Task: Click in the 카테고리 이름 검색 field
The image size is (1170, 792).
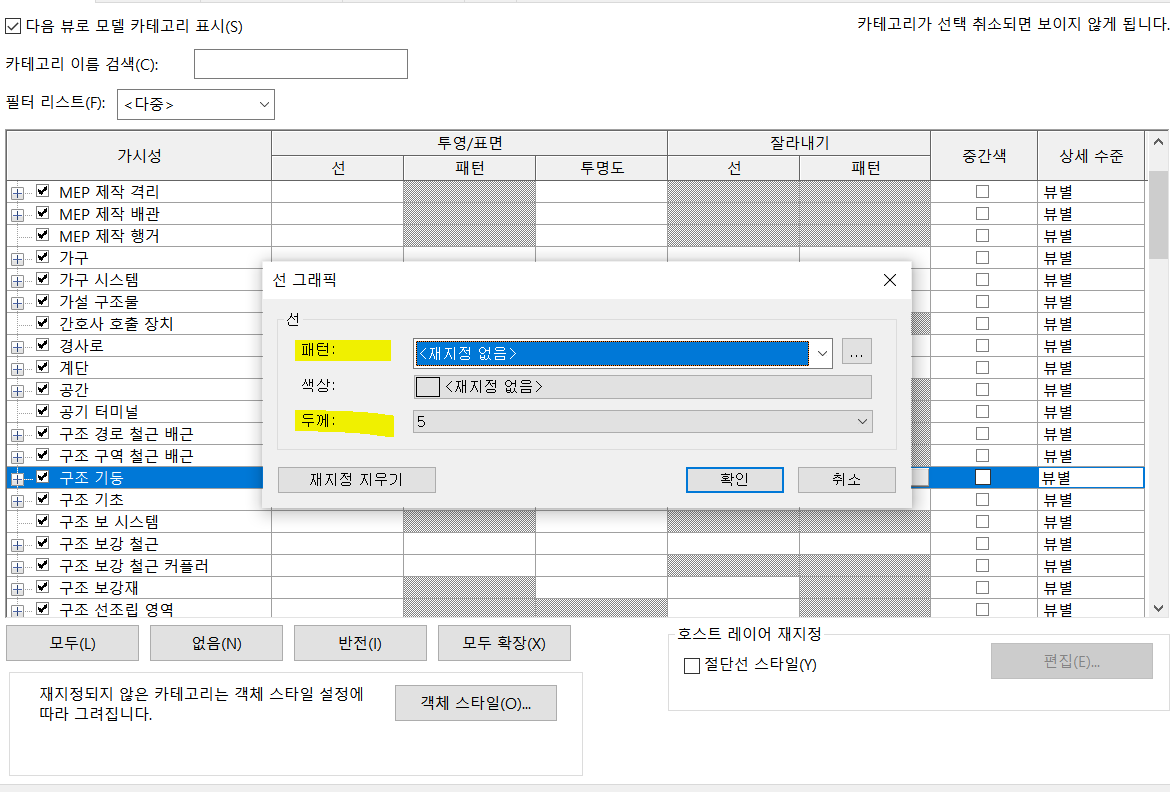Action: (300, 64)
